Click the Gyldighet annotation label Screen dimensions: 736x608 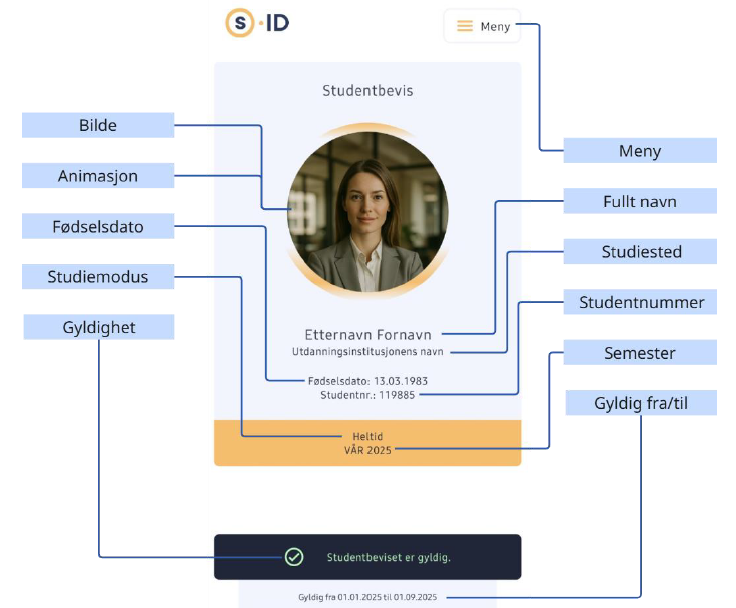pyautogui.click(x=98, y=327)
